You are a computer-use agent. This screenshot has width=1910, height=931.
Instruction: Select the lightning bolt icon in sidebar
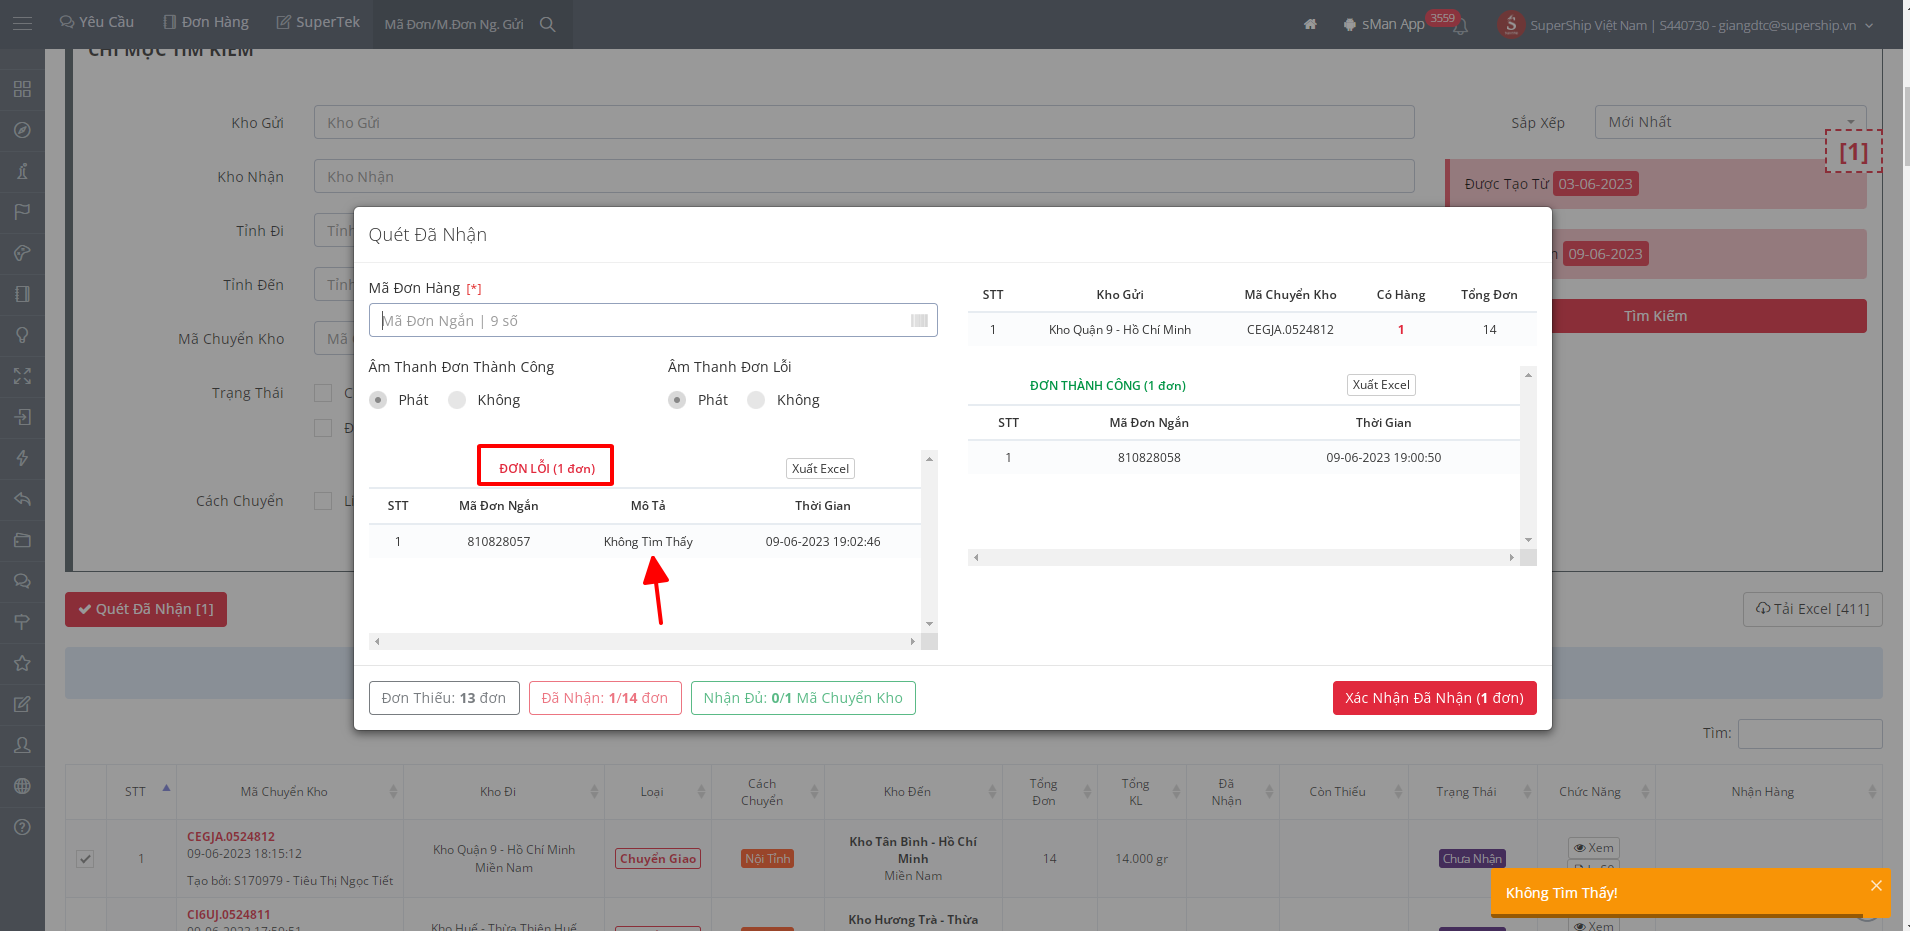22,458
